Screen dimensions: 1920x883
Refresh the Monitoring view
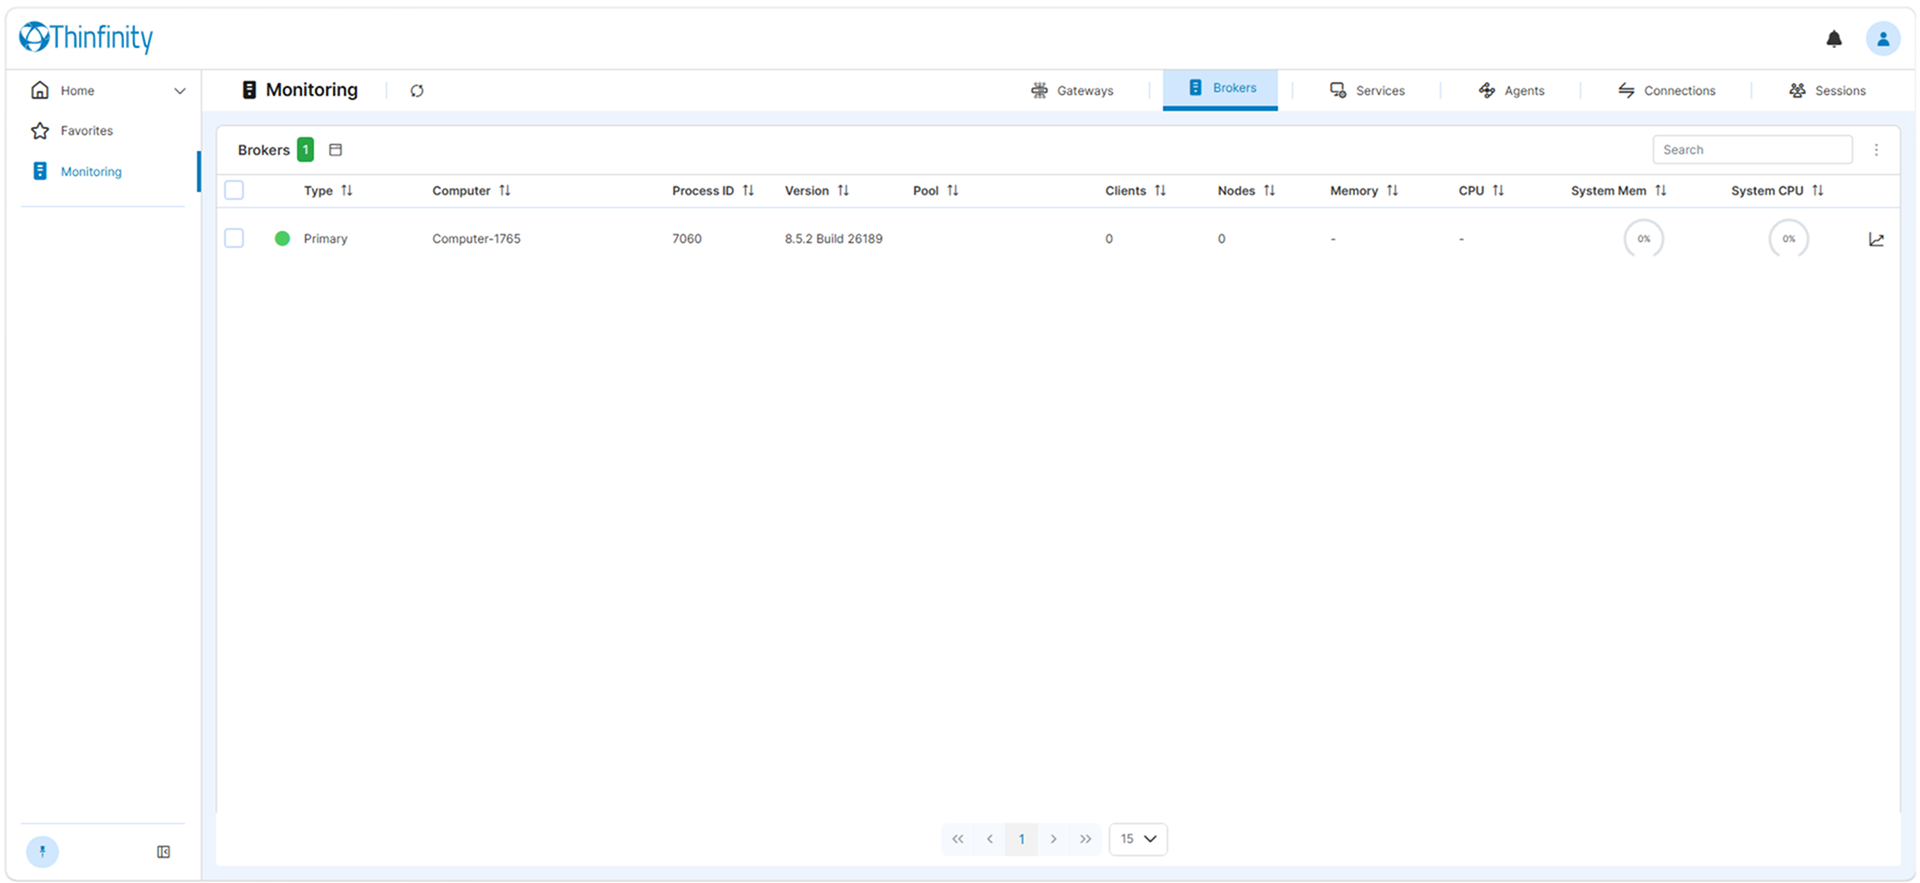[x=417, y=91]
